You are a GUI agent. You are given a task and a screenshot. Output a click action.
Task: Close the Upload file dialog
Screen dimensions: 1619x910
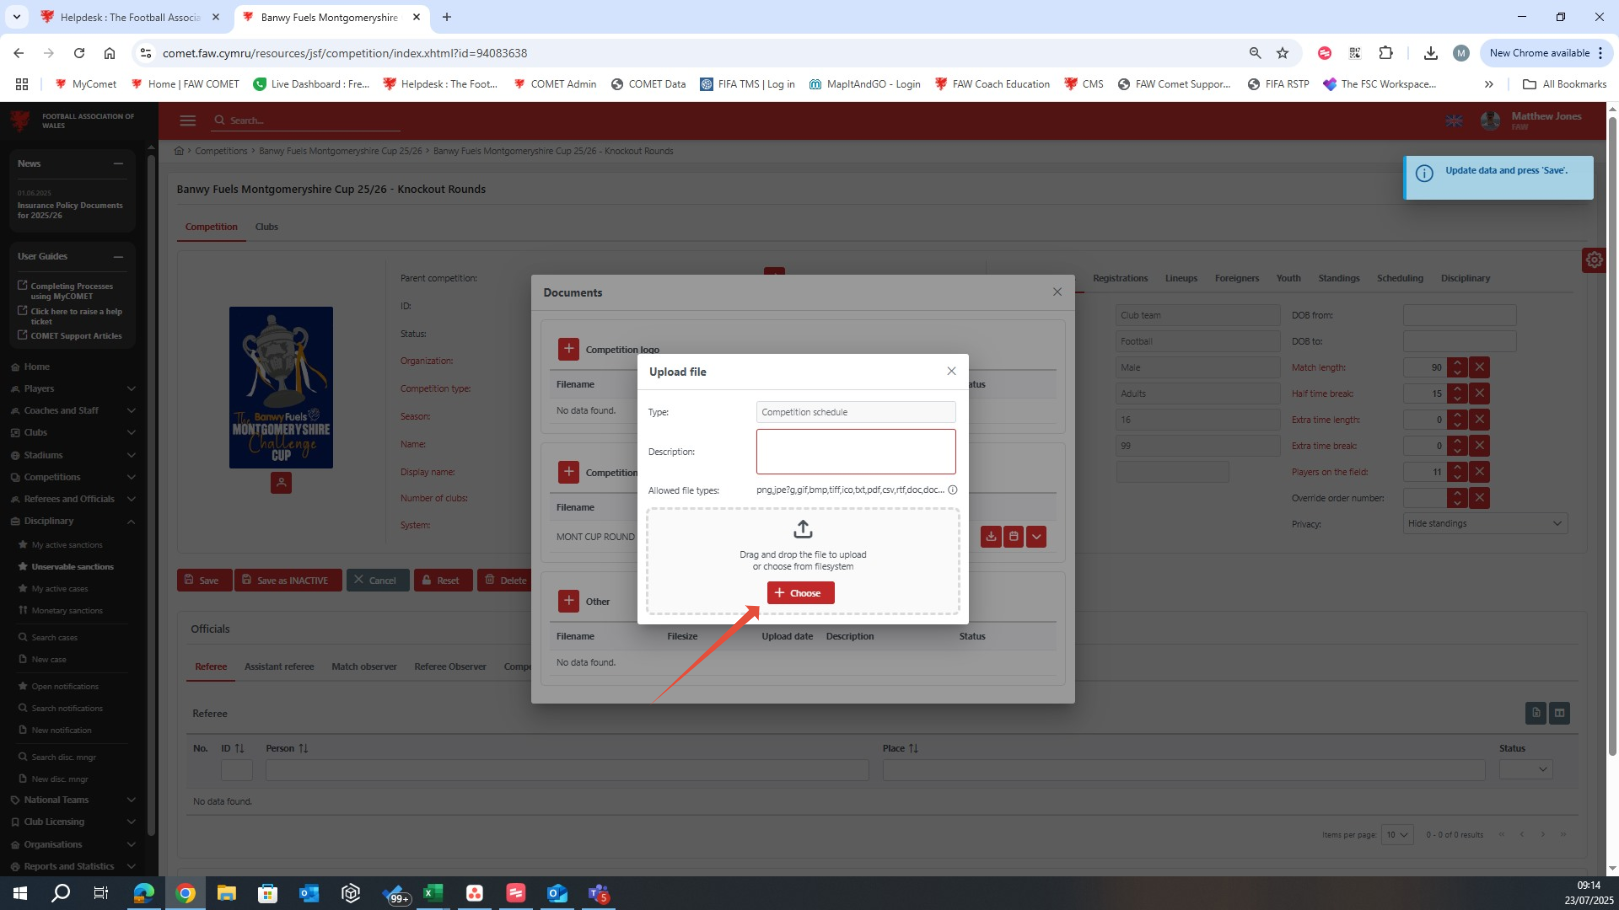click(x=951, y=371)
